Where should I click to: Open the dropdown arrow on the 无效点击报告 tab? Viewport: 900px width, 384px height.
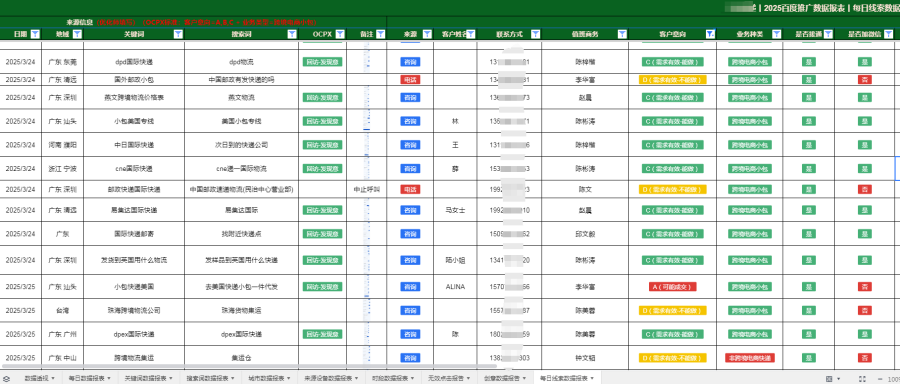469,379
